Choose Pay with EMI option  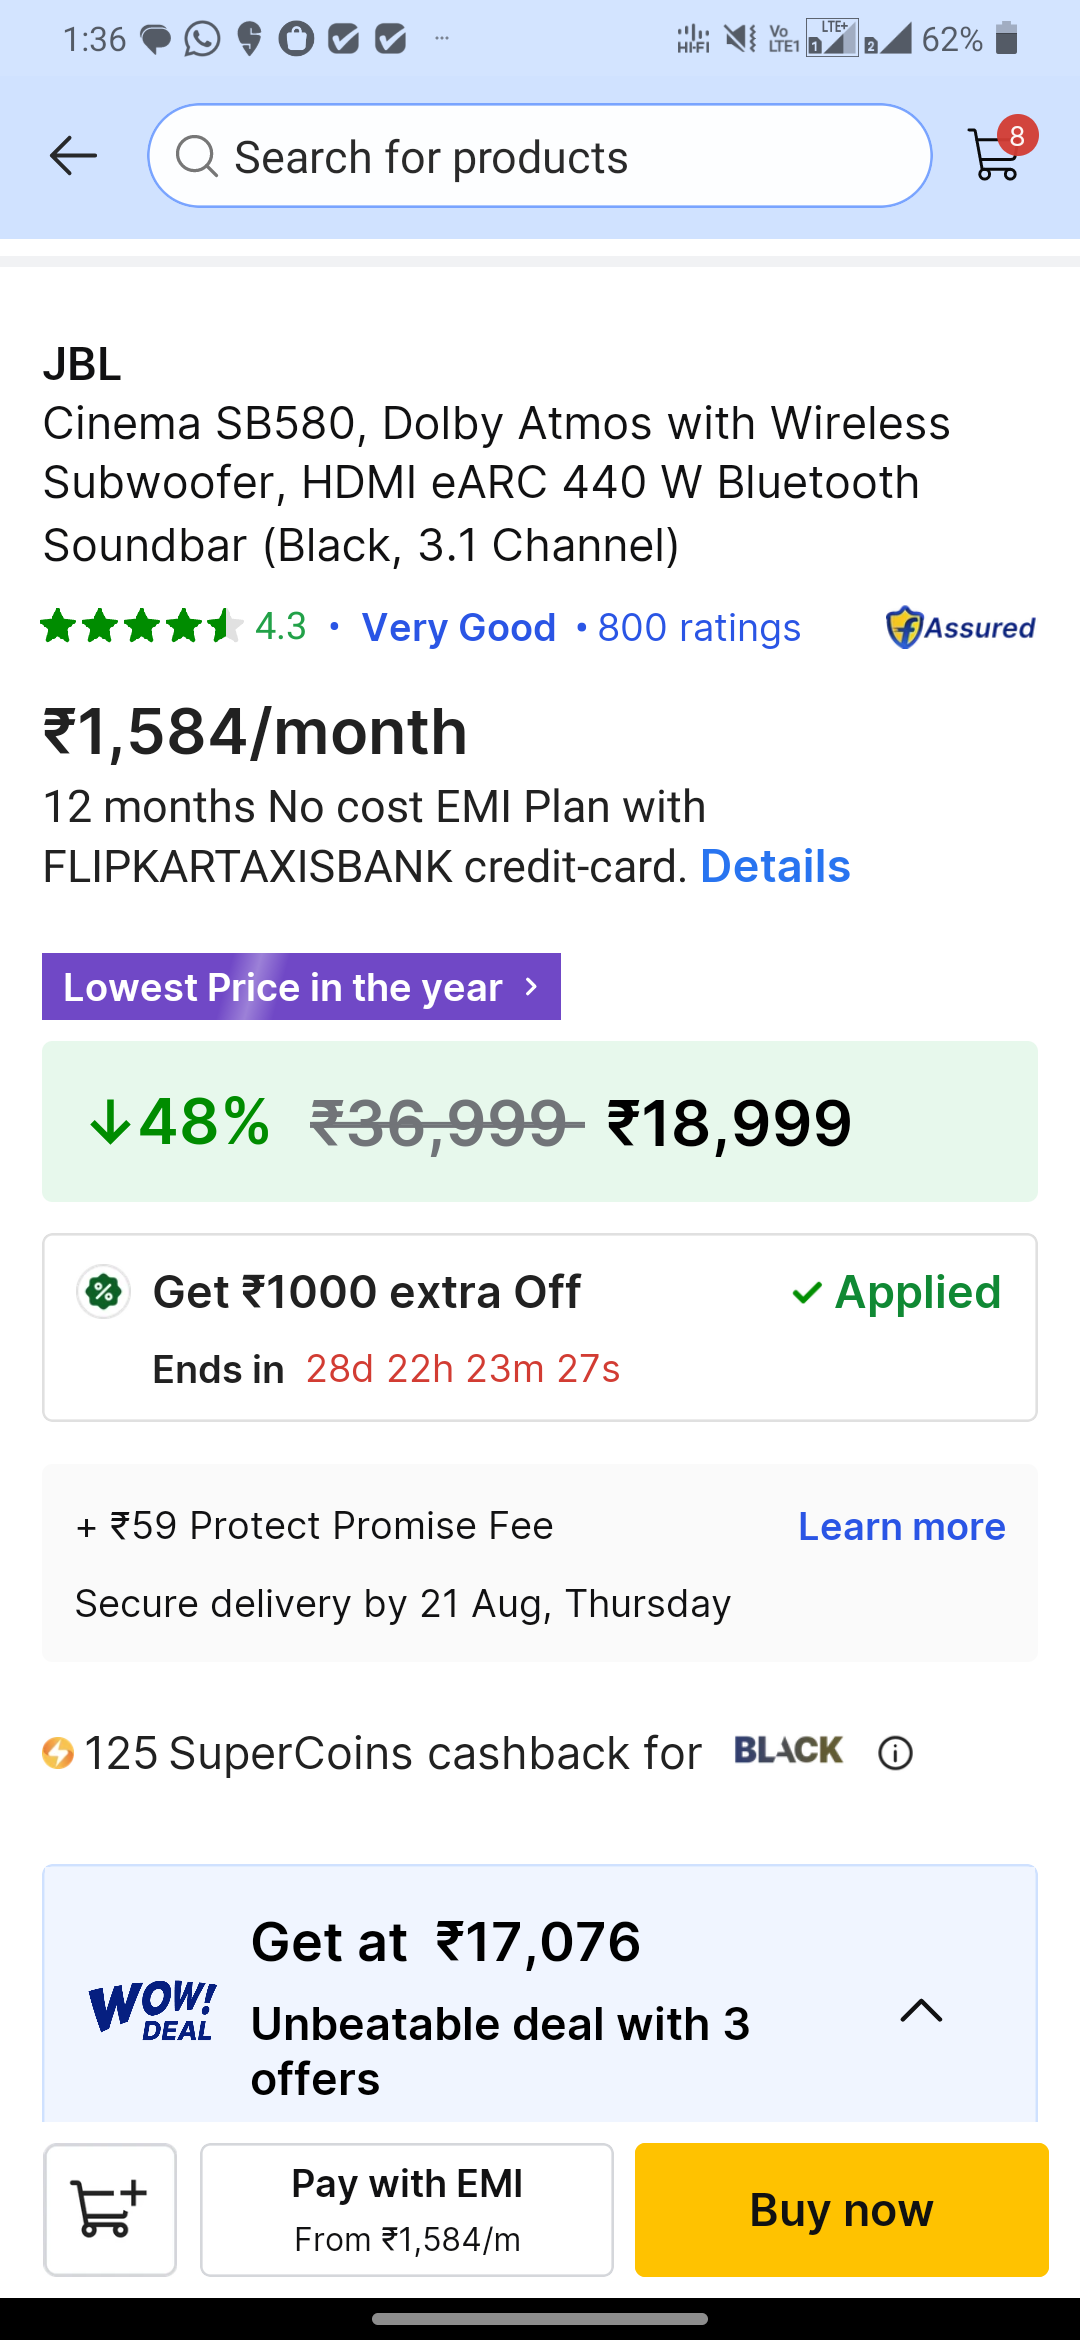click(407, 2210)
